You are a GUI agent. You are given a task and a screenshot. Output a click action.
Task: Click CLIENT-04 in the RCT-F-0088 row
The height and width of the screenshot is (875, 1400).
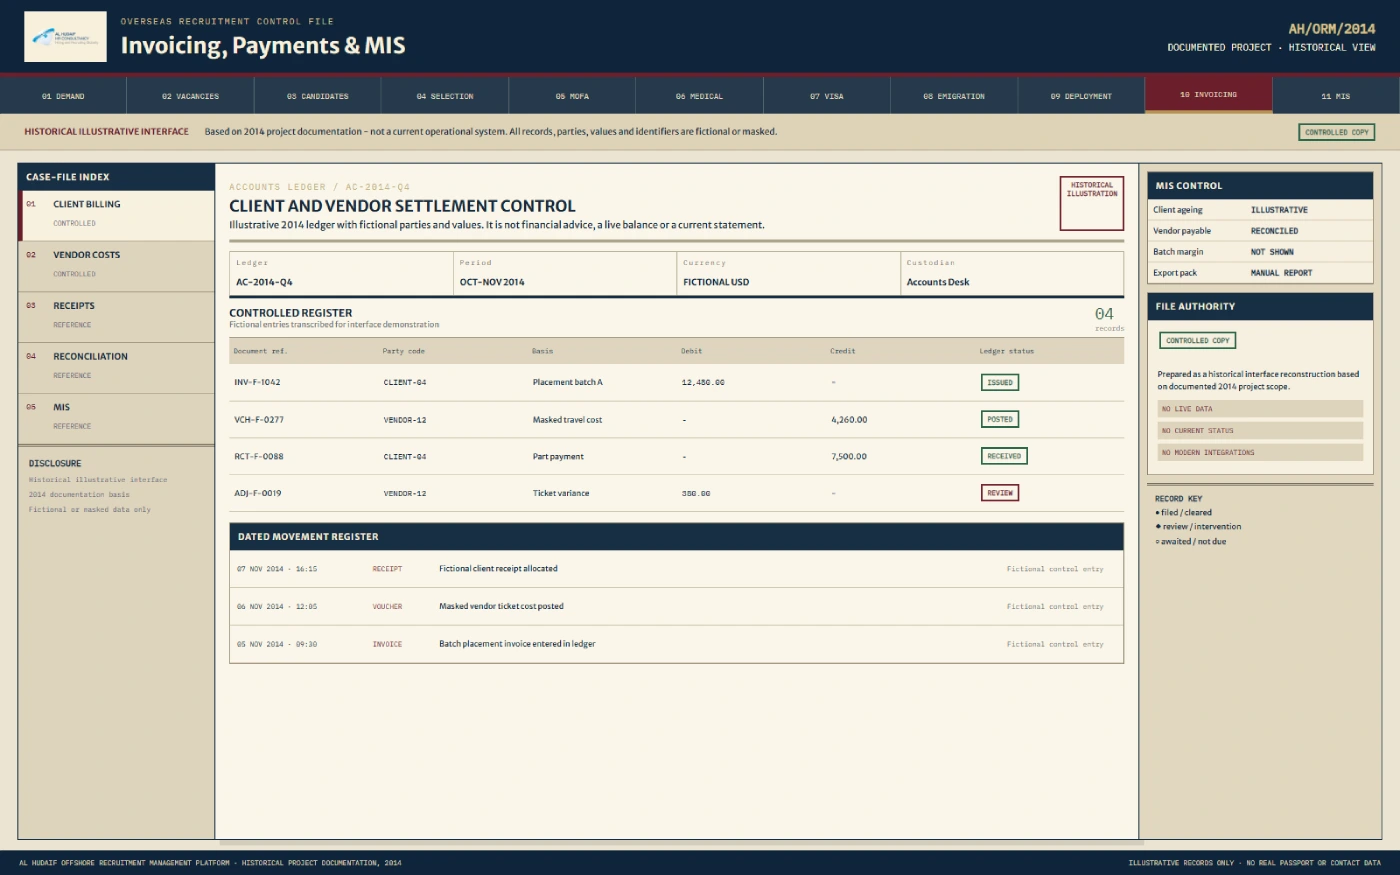[x=405, y=456]
